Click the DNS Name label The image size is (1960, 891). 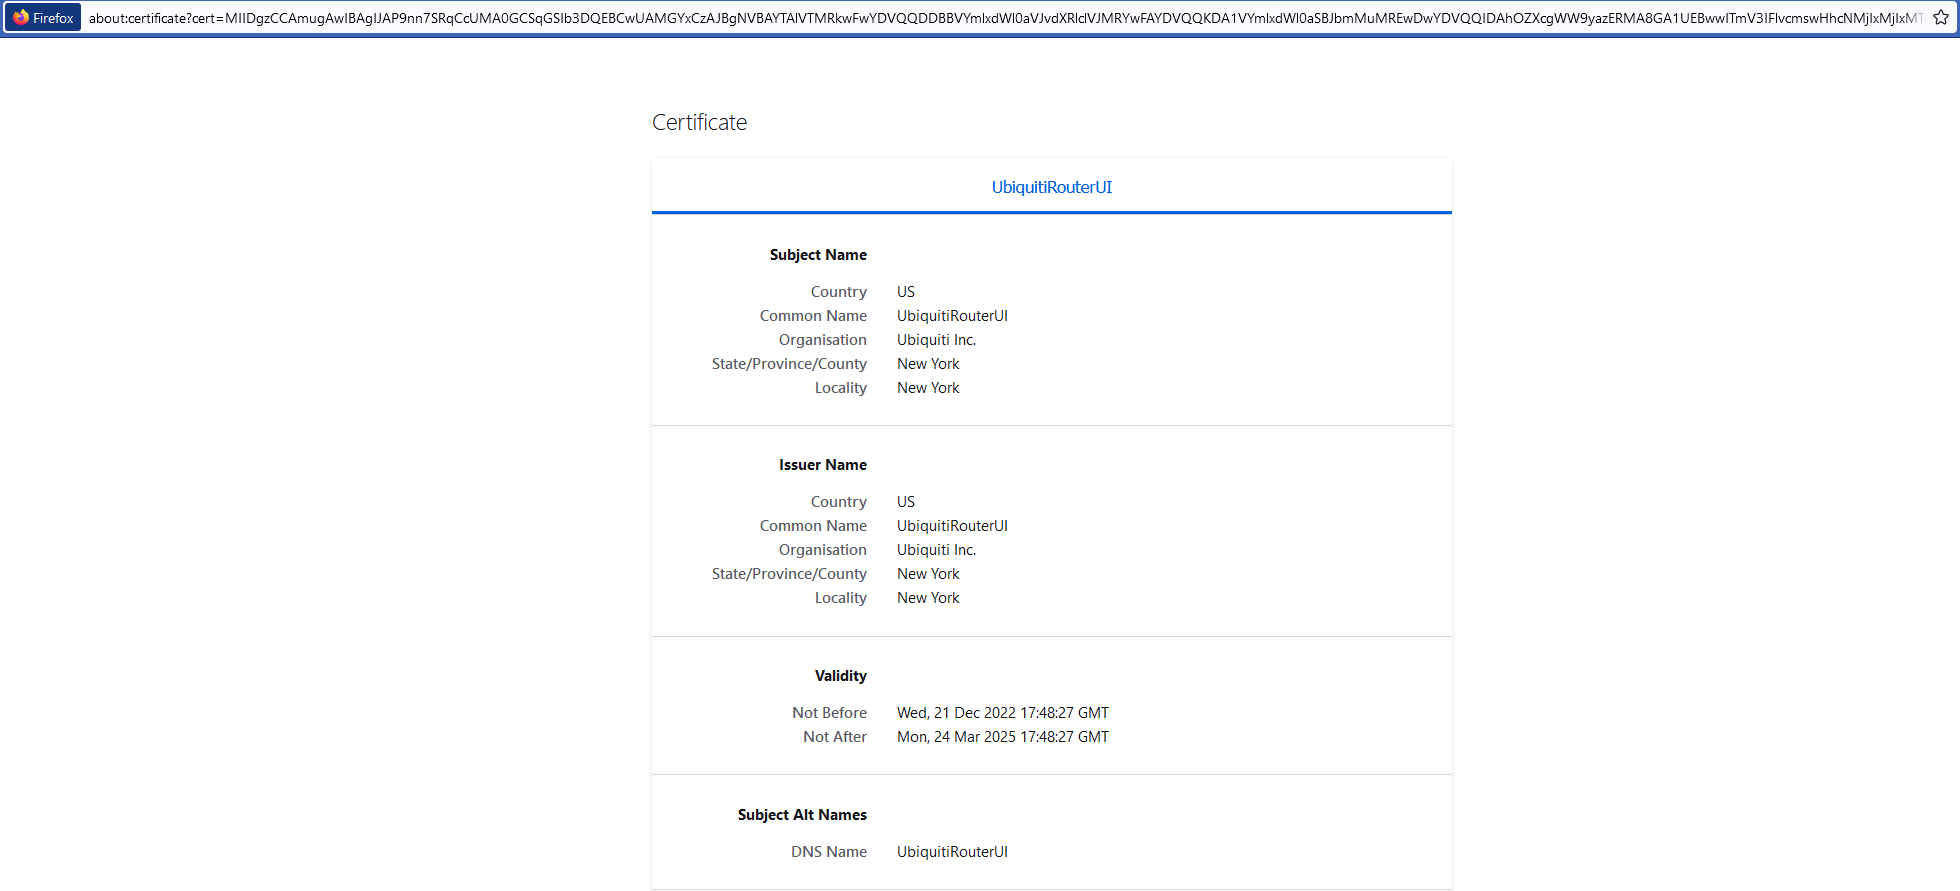tap(829, 852)
